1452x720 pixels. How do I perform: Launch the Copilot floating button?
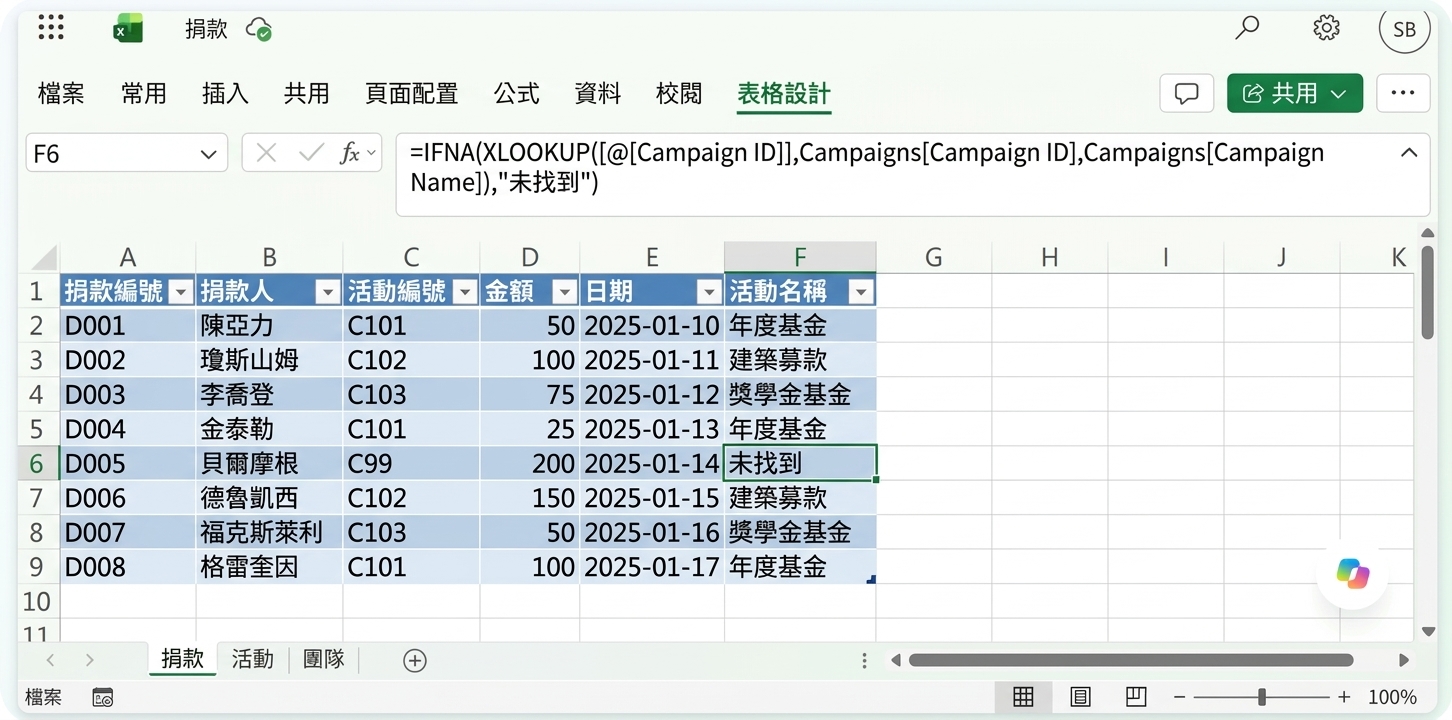click(1352, 574)
